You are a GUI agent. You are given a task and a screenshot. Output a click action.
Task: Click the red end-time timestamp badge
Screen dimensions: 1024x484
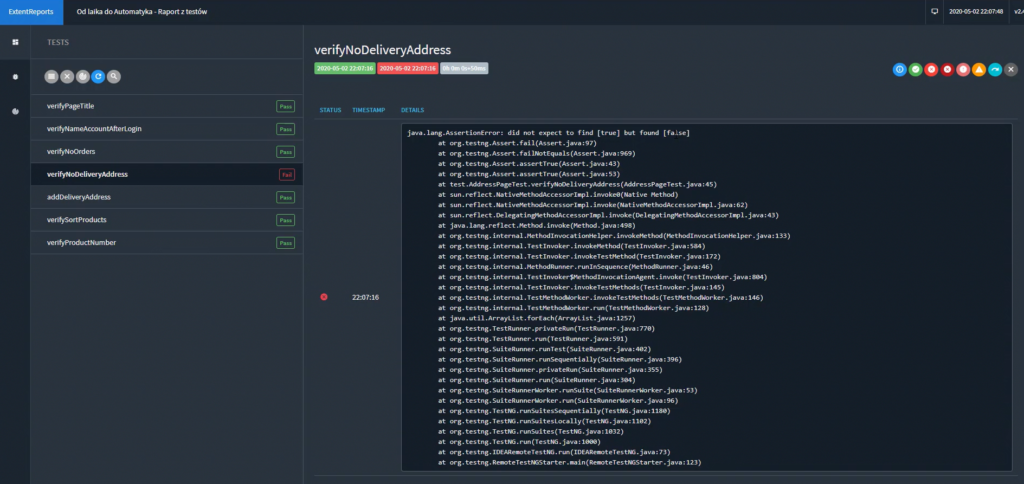[x=407, y=68]
